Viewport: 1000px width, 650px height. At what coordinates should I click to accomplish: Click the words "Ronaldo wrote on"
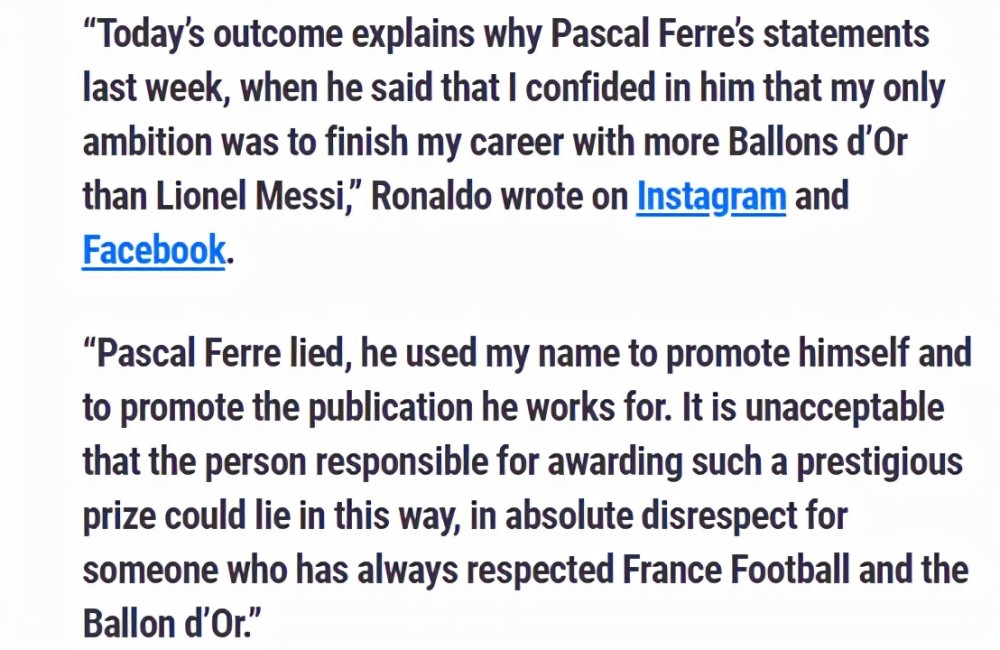500,196
